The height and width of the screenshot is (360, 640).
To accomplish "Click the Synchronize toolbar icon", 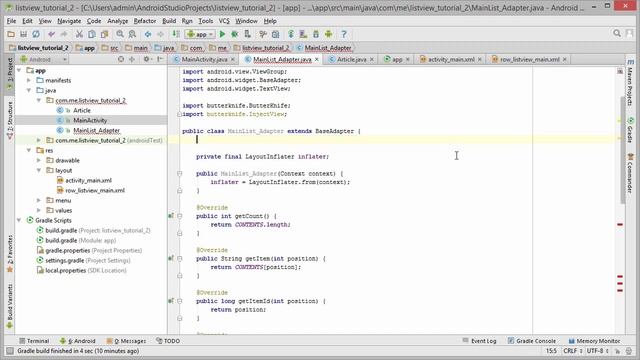I will 36,34.
